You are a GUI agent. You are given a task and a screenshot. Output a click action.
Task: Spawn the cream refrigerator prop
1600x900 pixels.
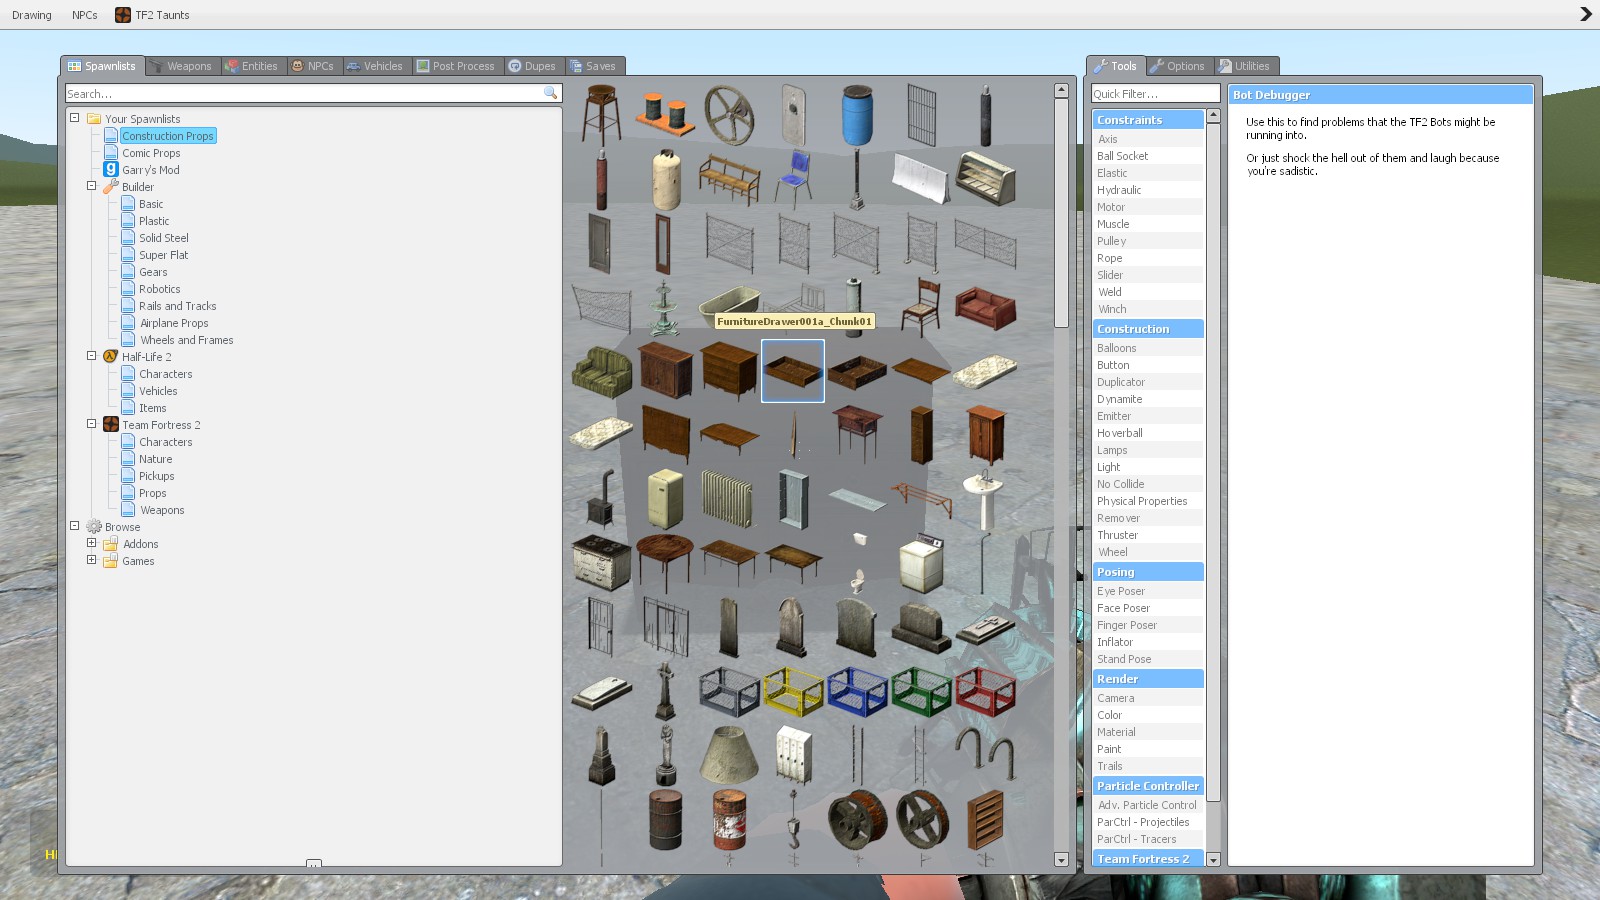pyautogui.click(x=665, y=499)
